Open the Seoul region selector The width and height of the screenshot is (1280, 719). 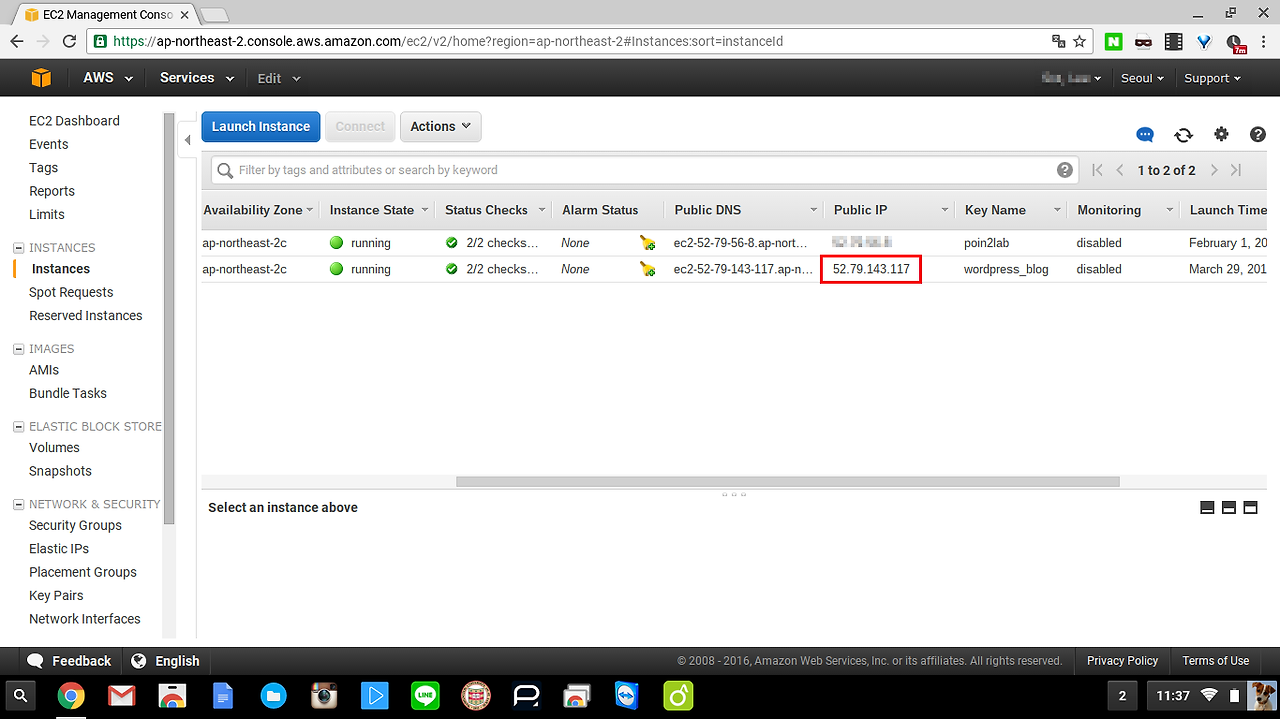(1144, 78)
